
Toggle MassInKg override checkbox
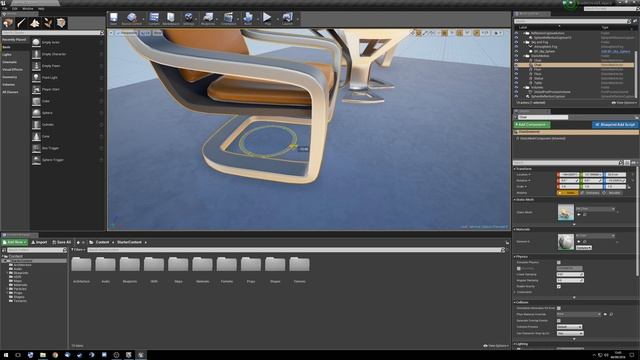click(x=519, y=268)
